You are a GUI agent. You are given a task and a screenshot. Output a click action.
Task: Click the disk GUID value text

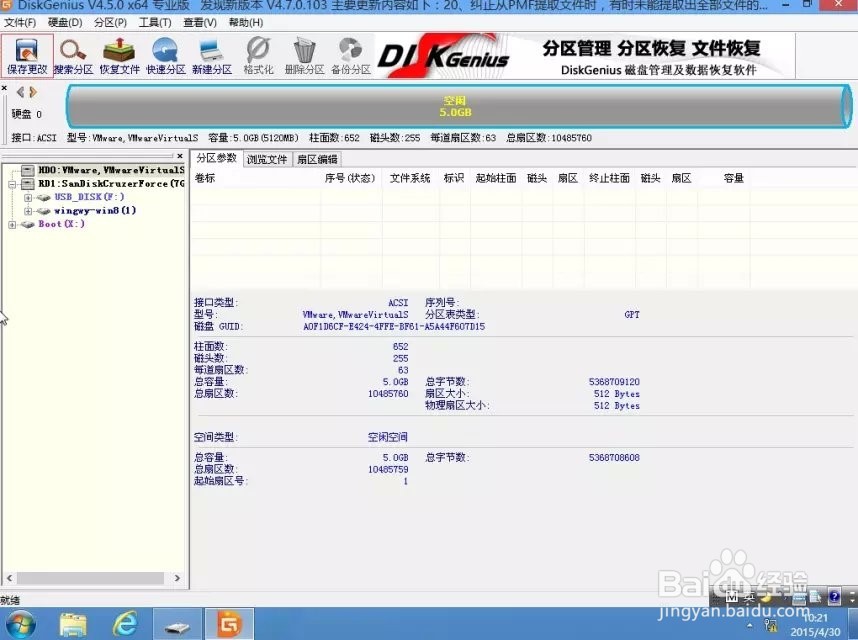[x=394, y=327]
